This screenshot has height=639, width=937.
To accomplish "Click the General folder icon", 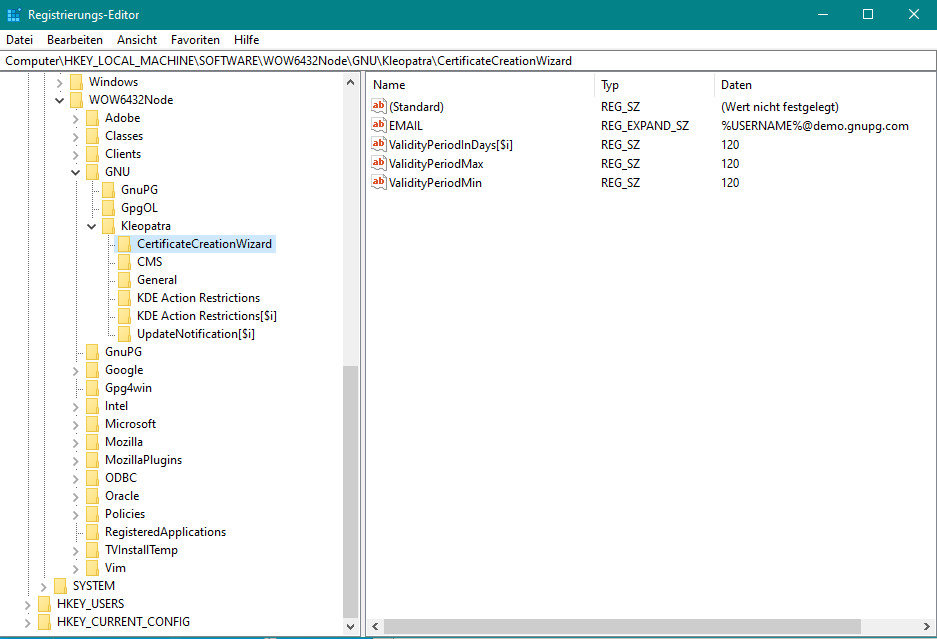I will [125, 280].
